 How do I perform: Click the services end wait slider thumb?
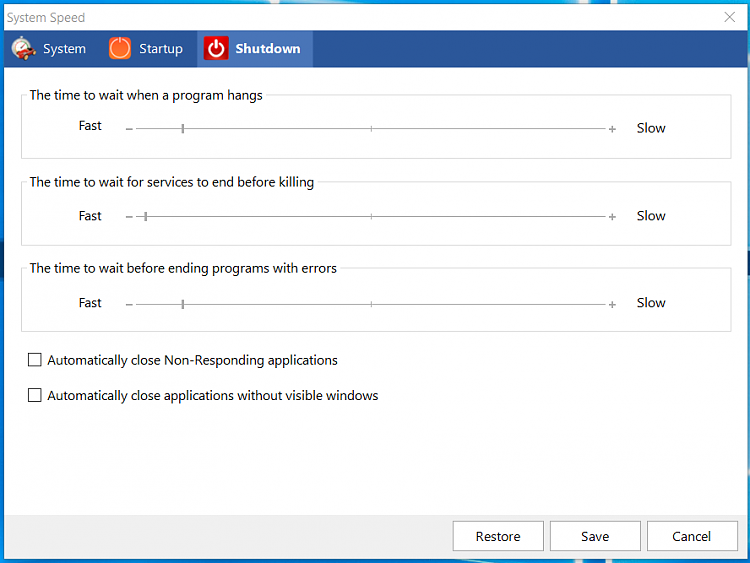(146, 217)
